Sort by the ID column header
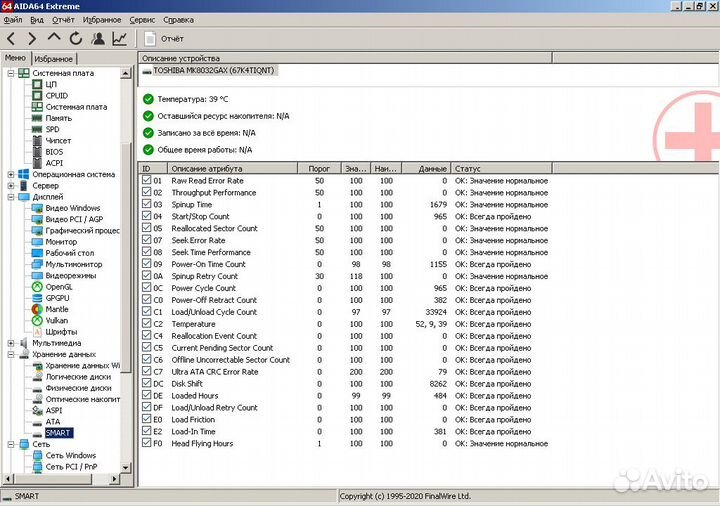Image resolution: width=720 pixels, height=506 pixels. [x=153, y=169]
